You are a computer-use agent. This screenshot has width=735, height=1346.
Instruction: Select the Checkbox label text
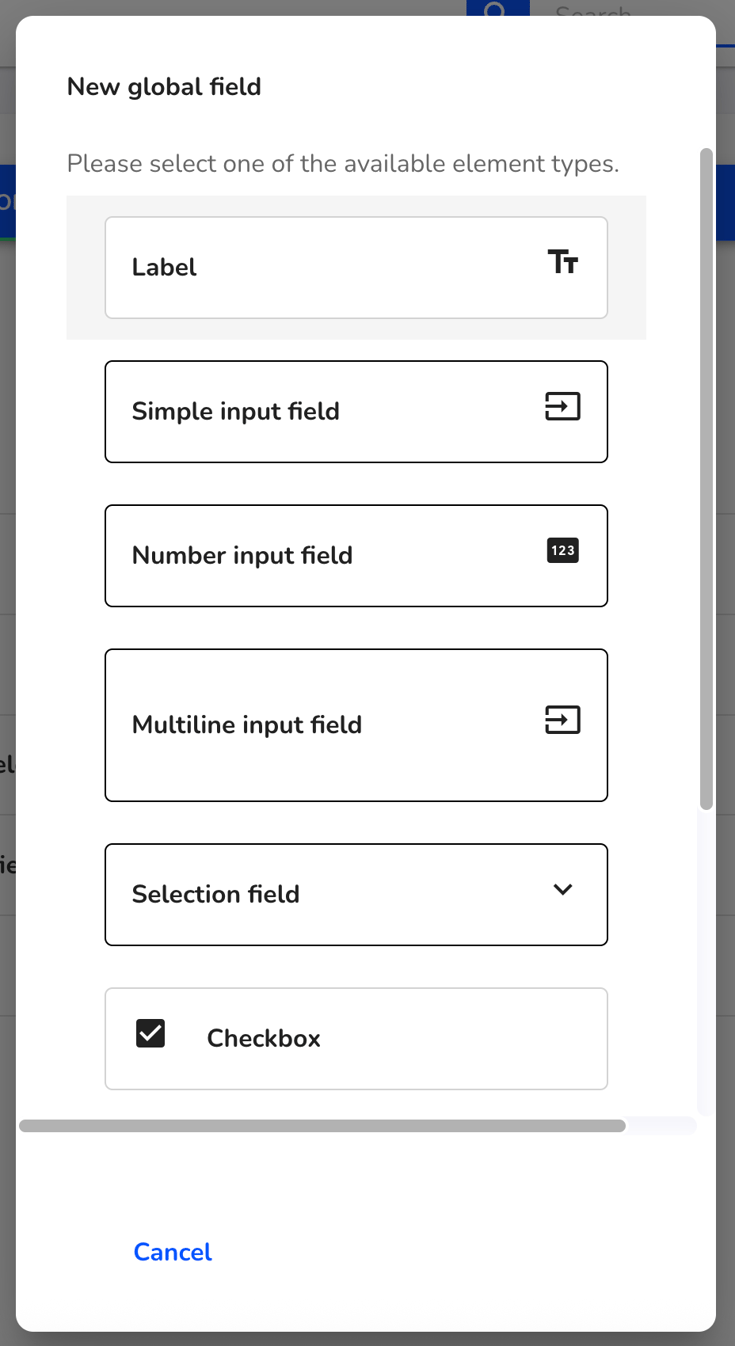[x=264, y=1038]
